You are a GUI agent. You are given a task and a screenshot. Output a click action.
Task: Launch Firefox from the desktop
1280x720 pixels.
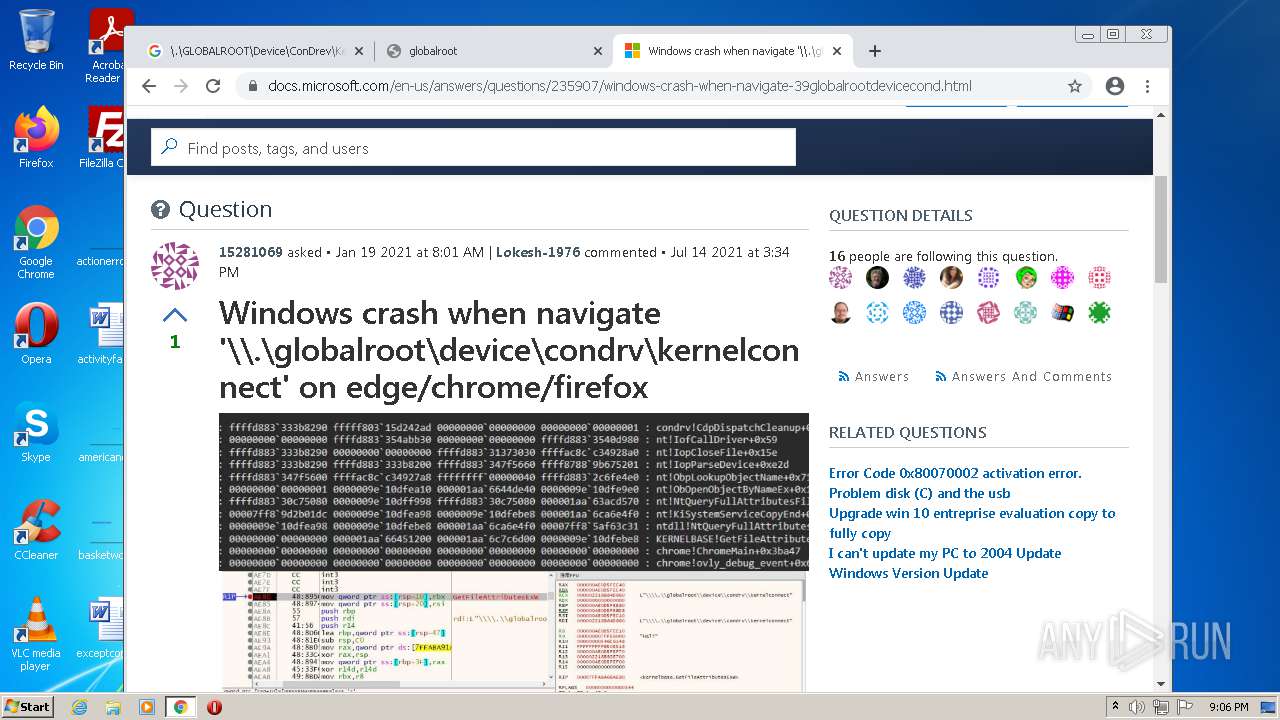(36, 138)
